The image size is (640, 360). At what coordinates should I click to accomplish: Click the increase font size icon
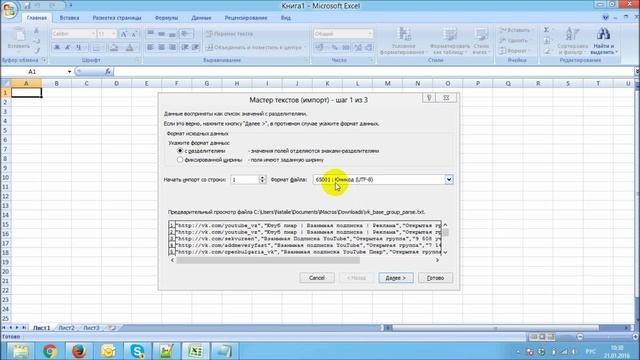[124, 34]
